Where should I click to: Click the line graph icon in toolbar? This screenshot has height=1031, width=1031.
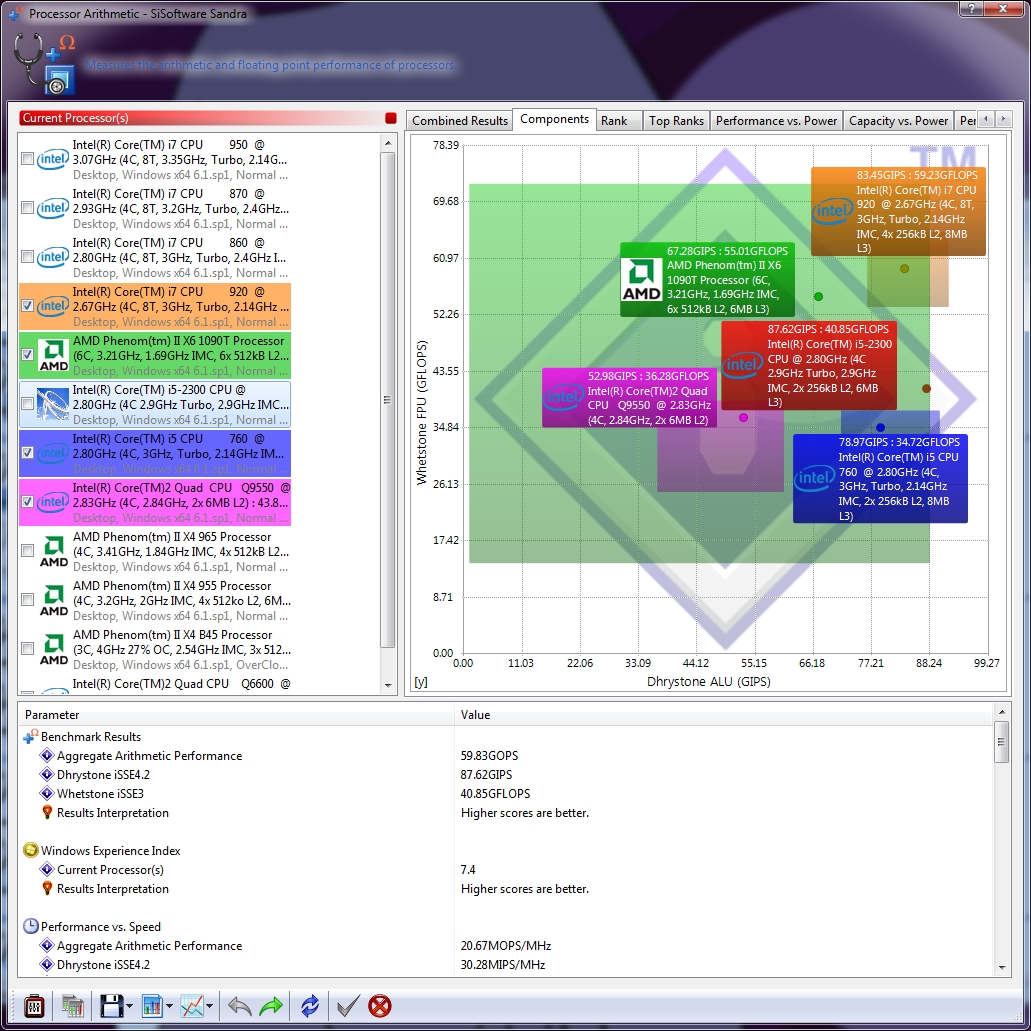(192, 1005)
